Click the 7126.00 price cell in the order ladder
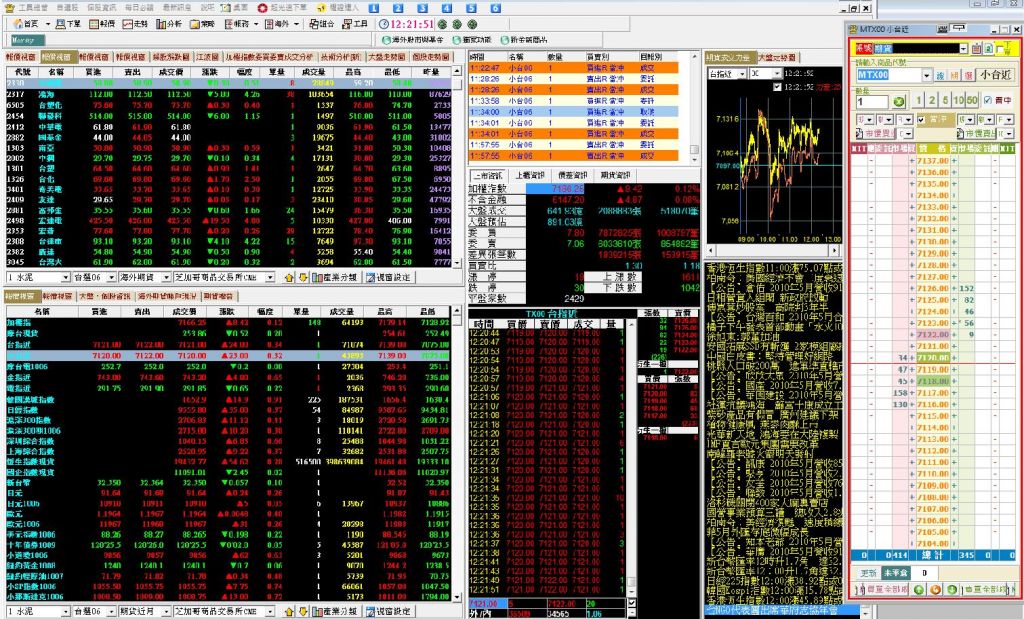Screen dimensions: 1024x619 coord(933,288)
